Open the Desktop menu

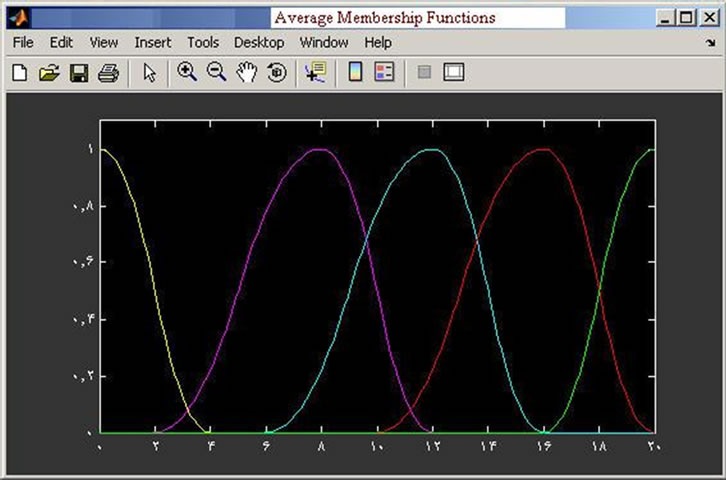[259, 43]
